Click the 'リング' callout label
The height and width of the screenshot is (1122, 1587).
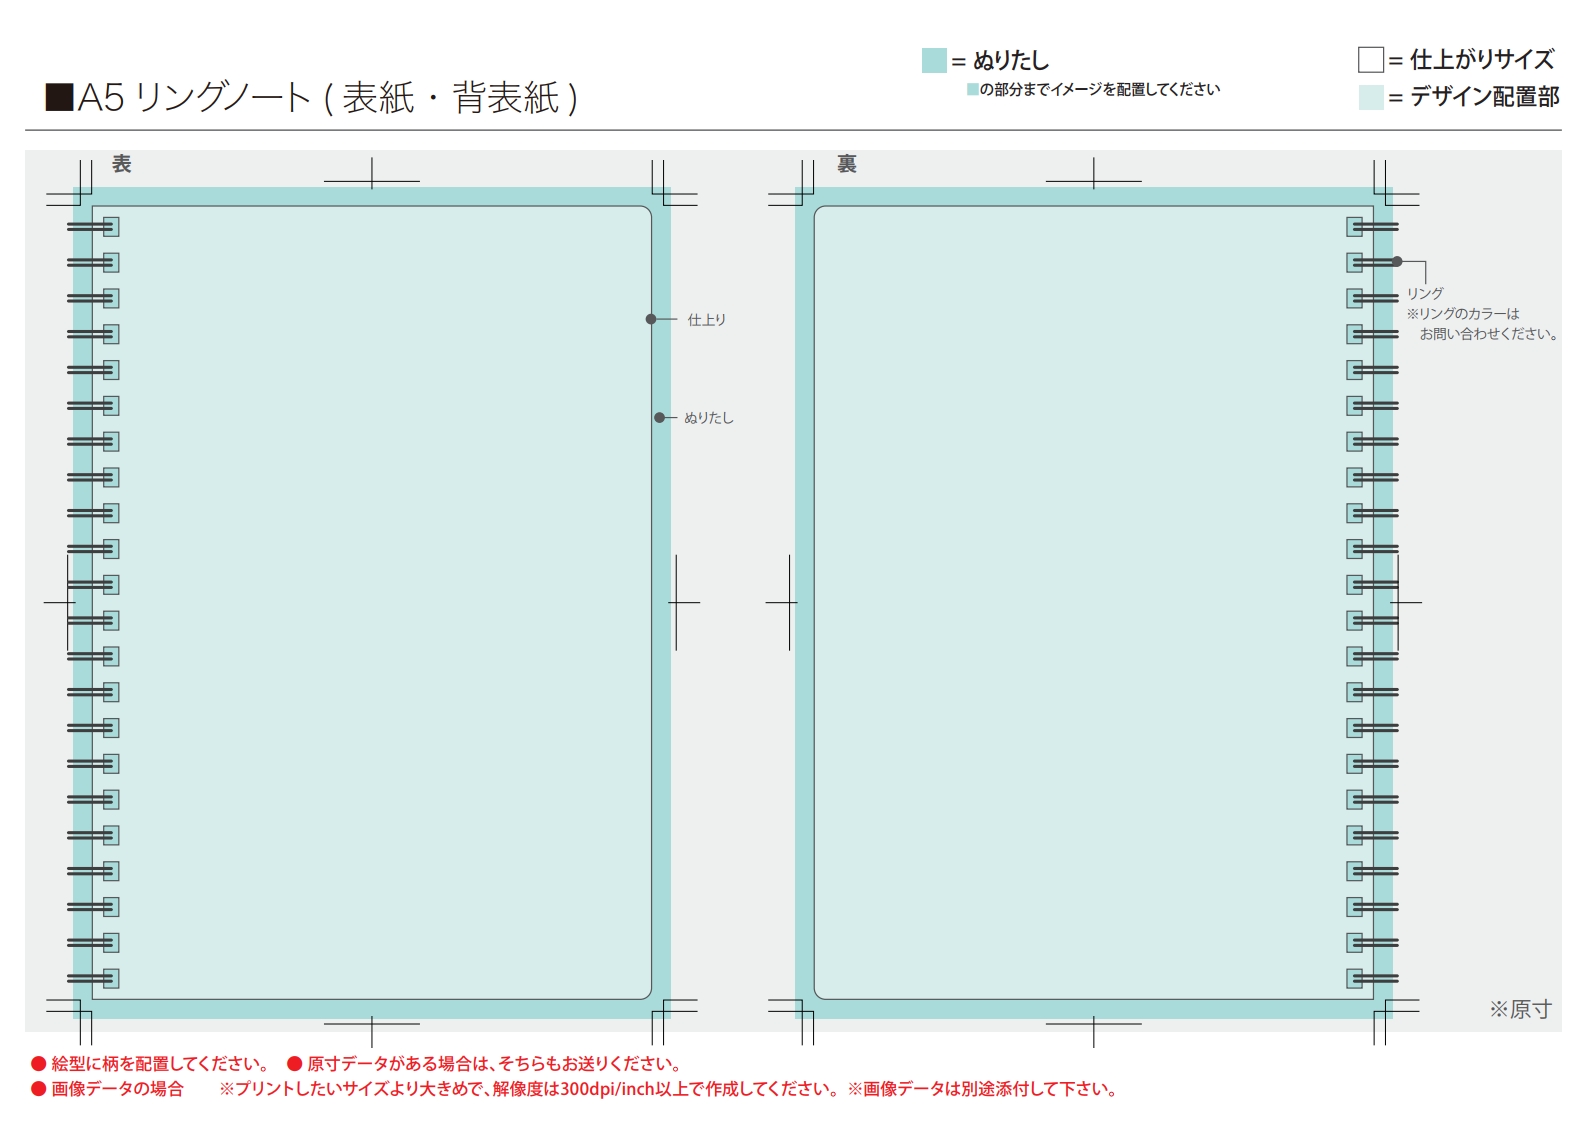click(1425, 294)
